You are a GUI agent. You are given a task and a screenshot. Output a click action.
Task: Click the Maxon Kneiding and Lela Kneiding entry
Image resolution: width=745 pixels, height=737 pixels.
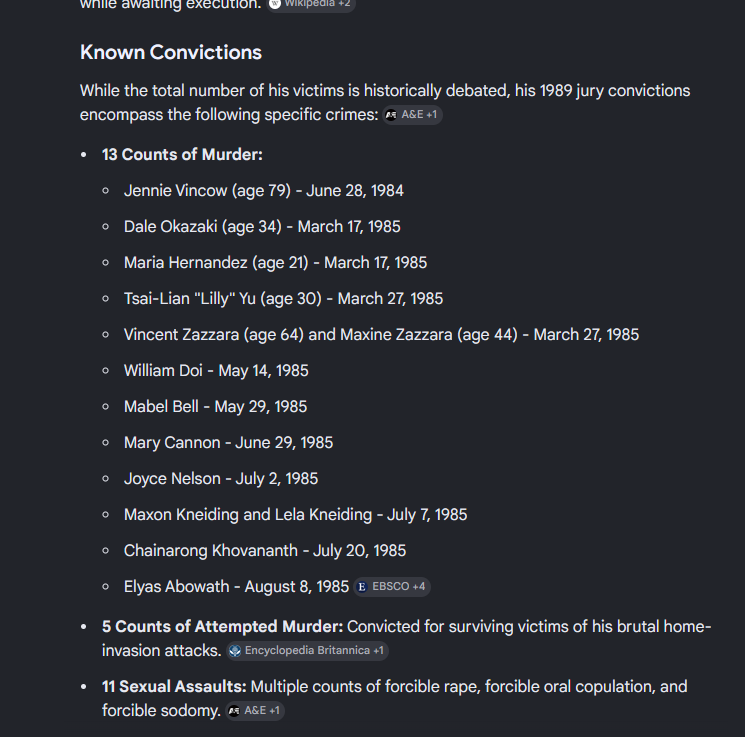pos(296,515)
